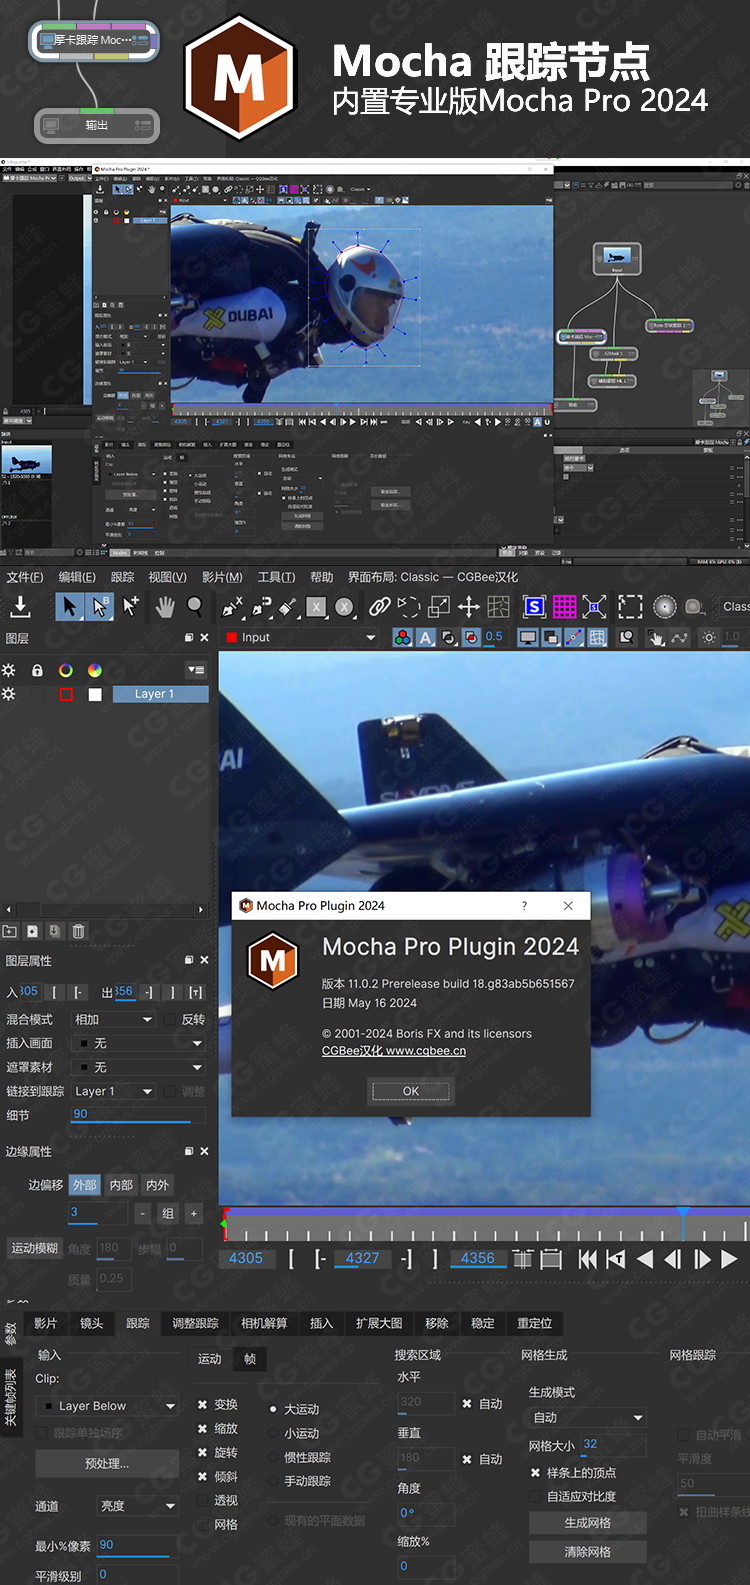Click the 生成网格 button
This screenshot has width=750, height=1585.
(x=587, y=1523)
